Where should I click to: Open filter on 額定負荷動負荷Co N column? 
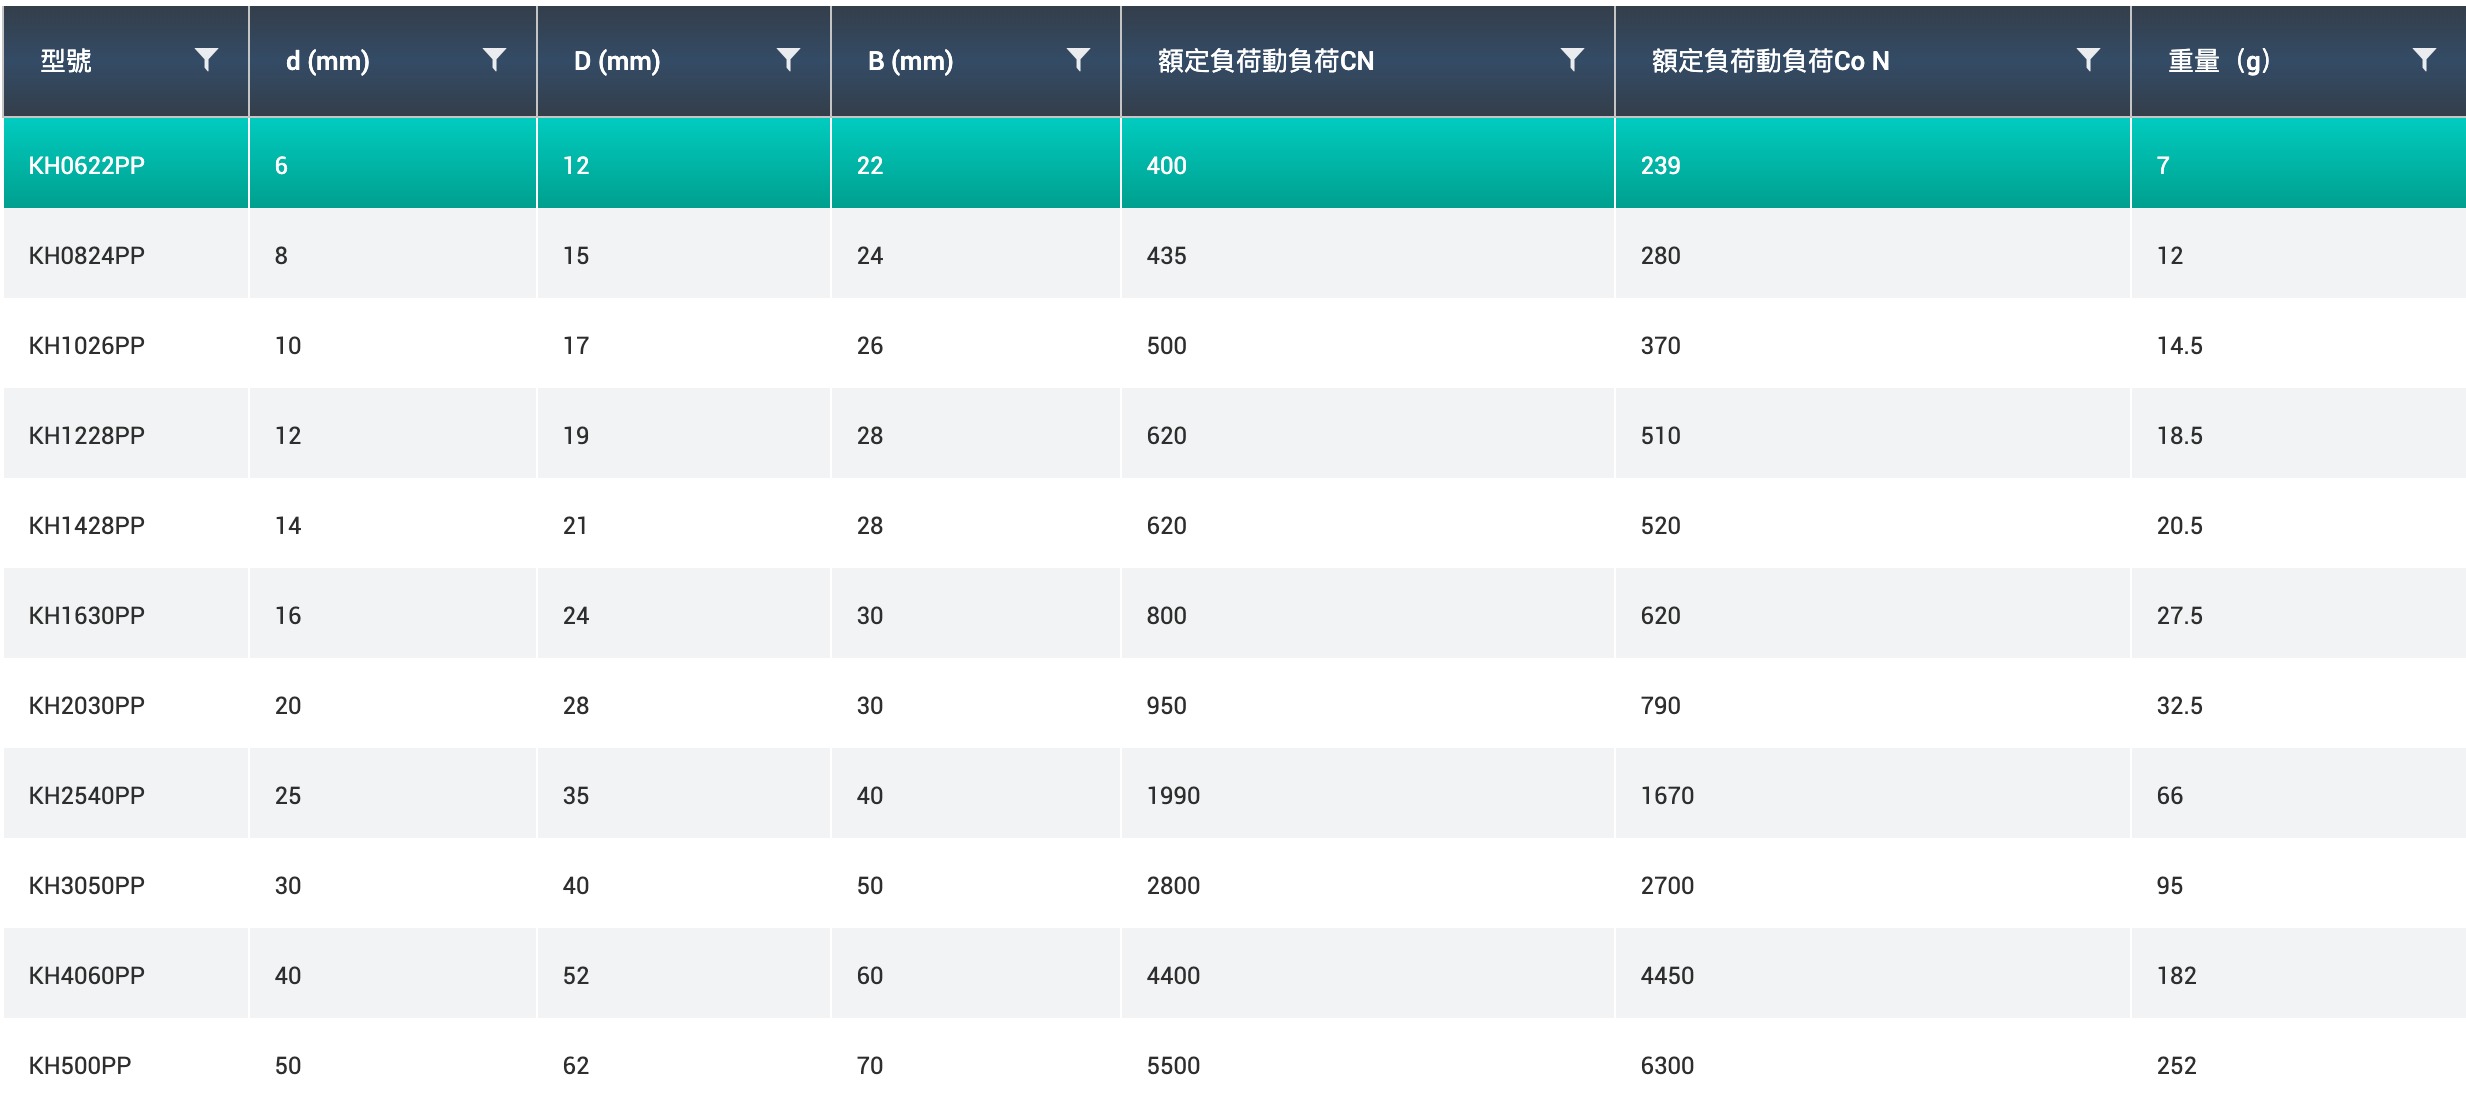[x=2088, y=60]
